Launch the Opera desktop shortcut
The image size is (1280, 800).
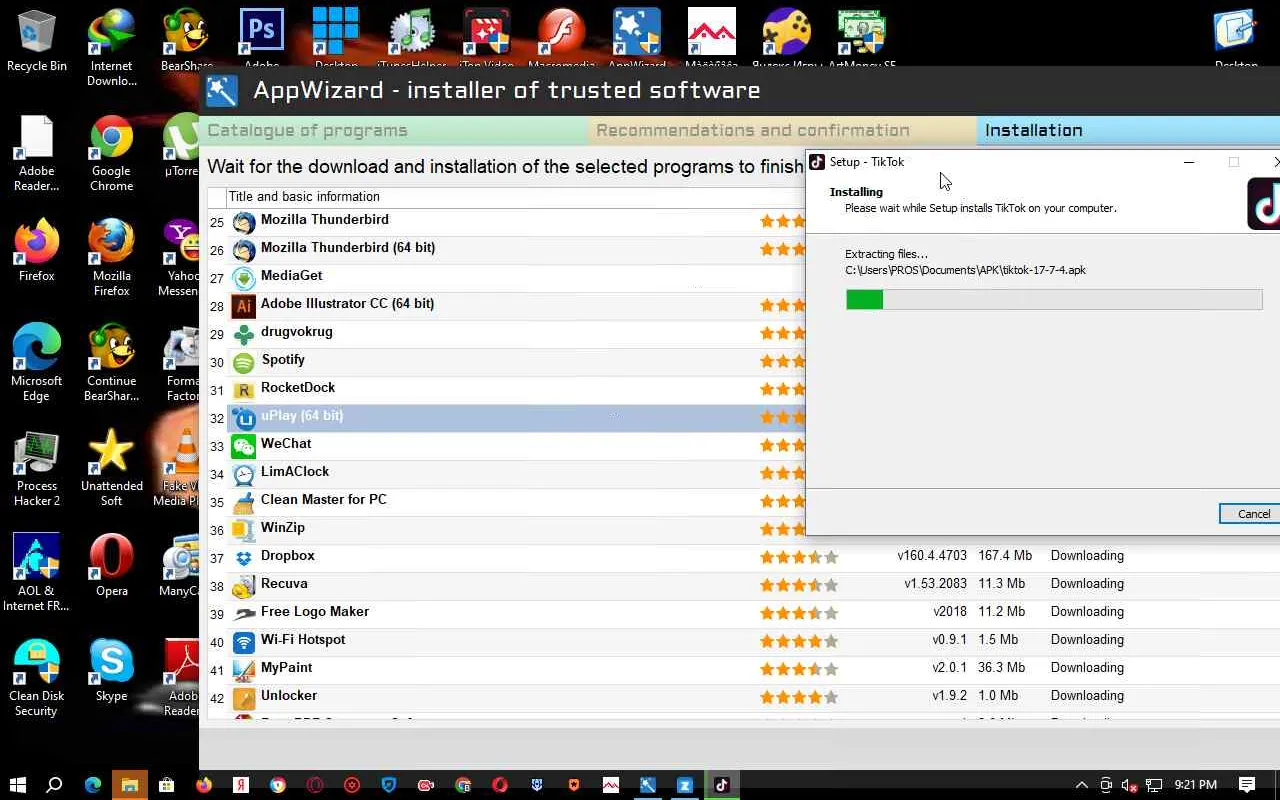click(x=111, y=565)
